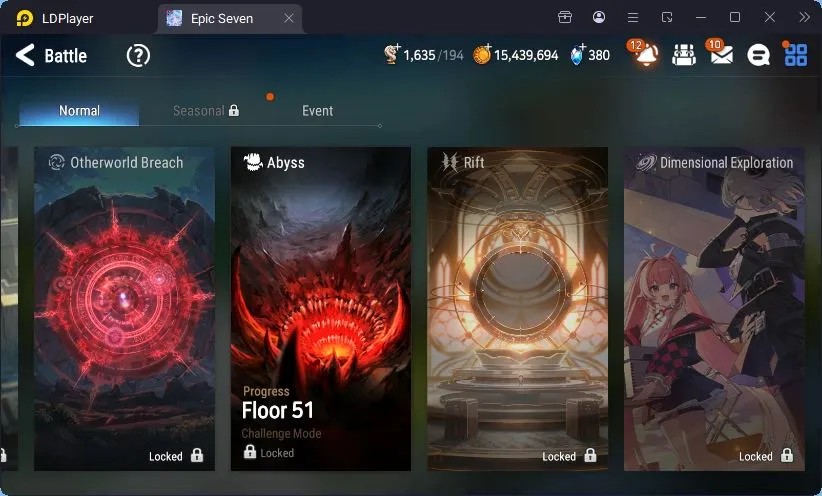Tap the gold coin currency icon

pos(482,54)
